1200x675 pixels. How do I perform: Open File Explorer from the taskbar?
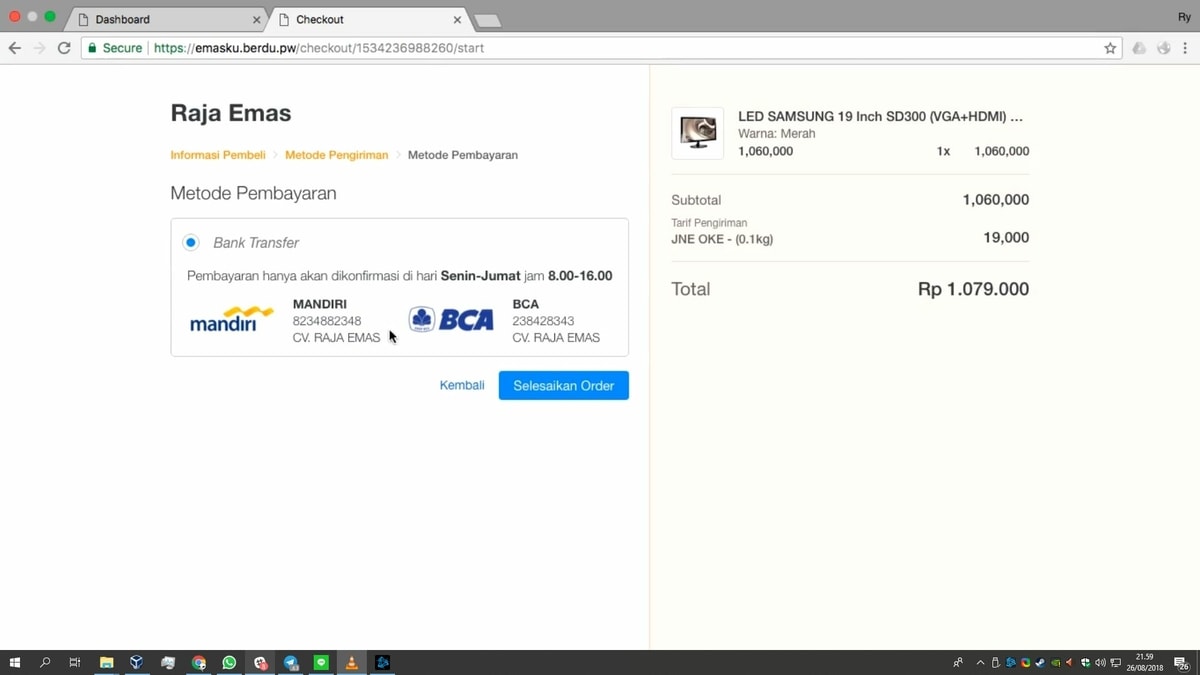click(x=106, y=663)
